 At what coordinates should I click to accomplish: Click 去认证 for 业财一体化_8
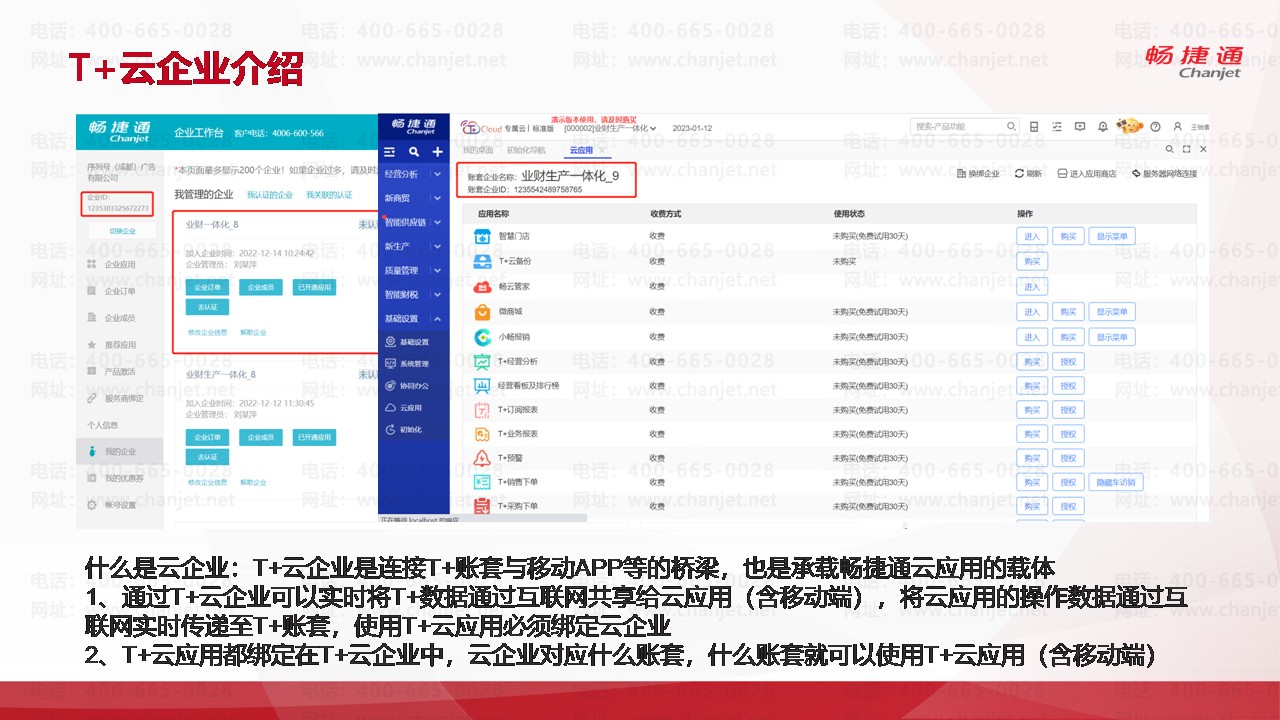pyautogui.click(x=207, y=307)
